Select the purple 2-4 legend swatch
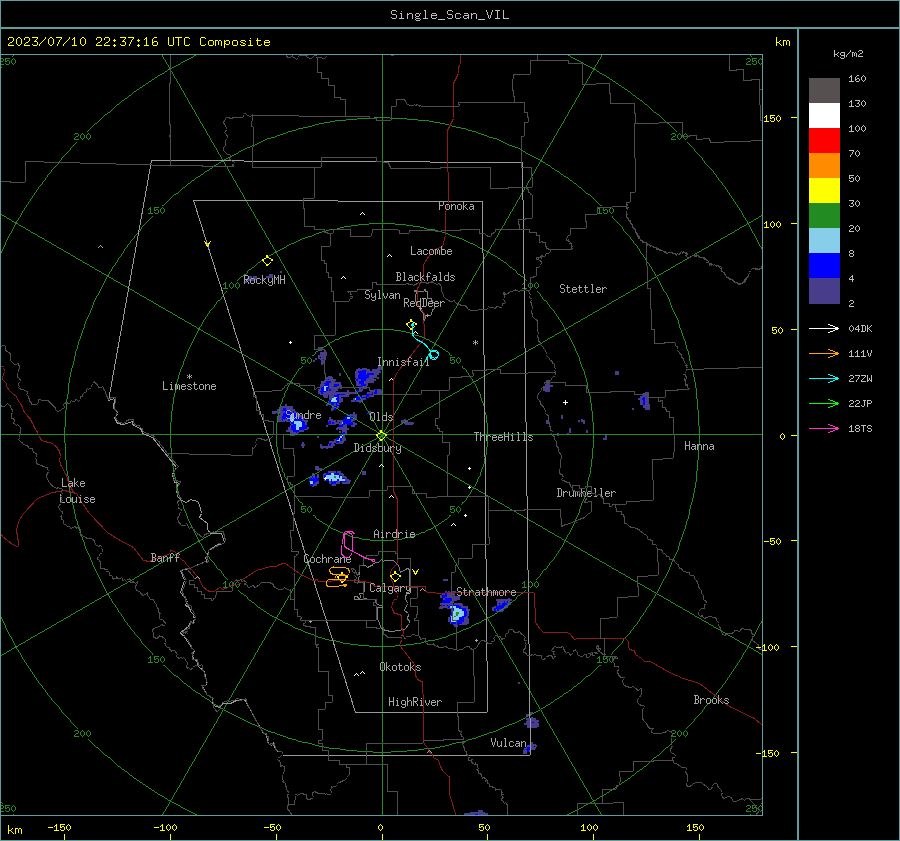The height and width of the screenshot is (841, 900). point(824,291)
